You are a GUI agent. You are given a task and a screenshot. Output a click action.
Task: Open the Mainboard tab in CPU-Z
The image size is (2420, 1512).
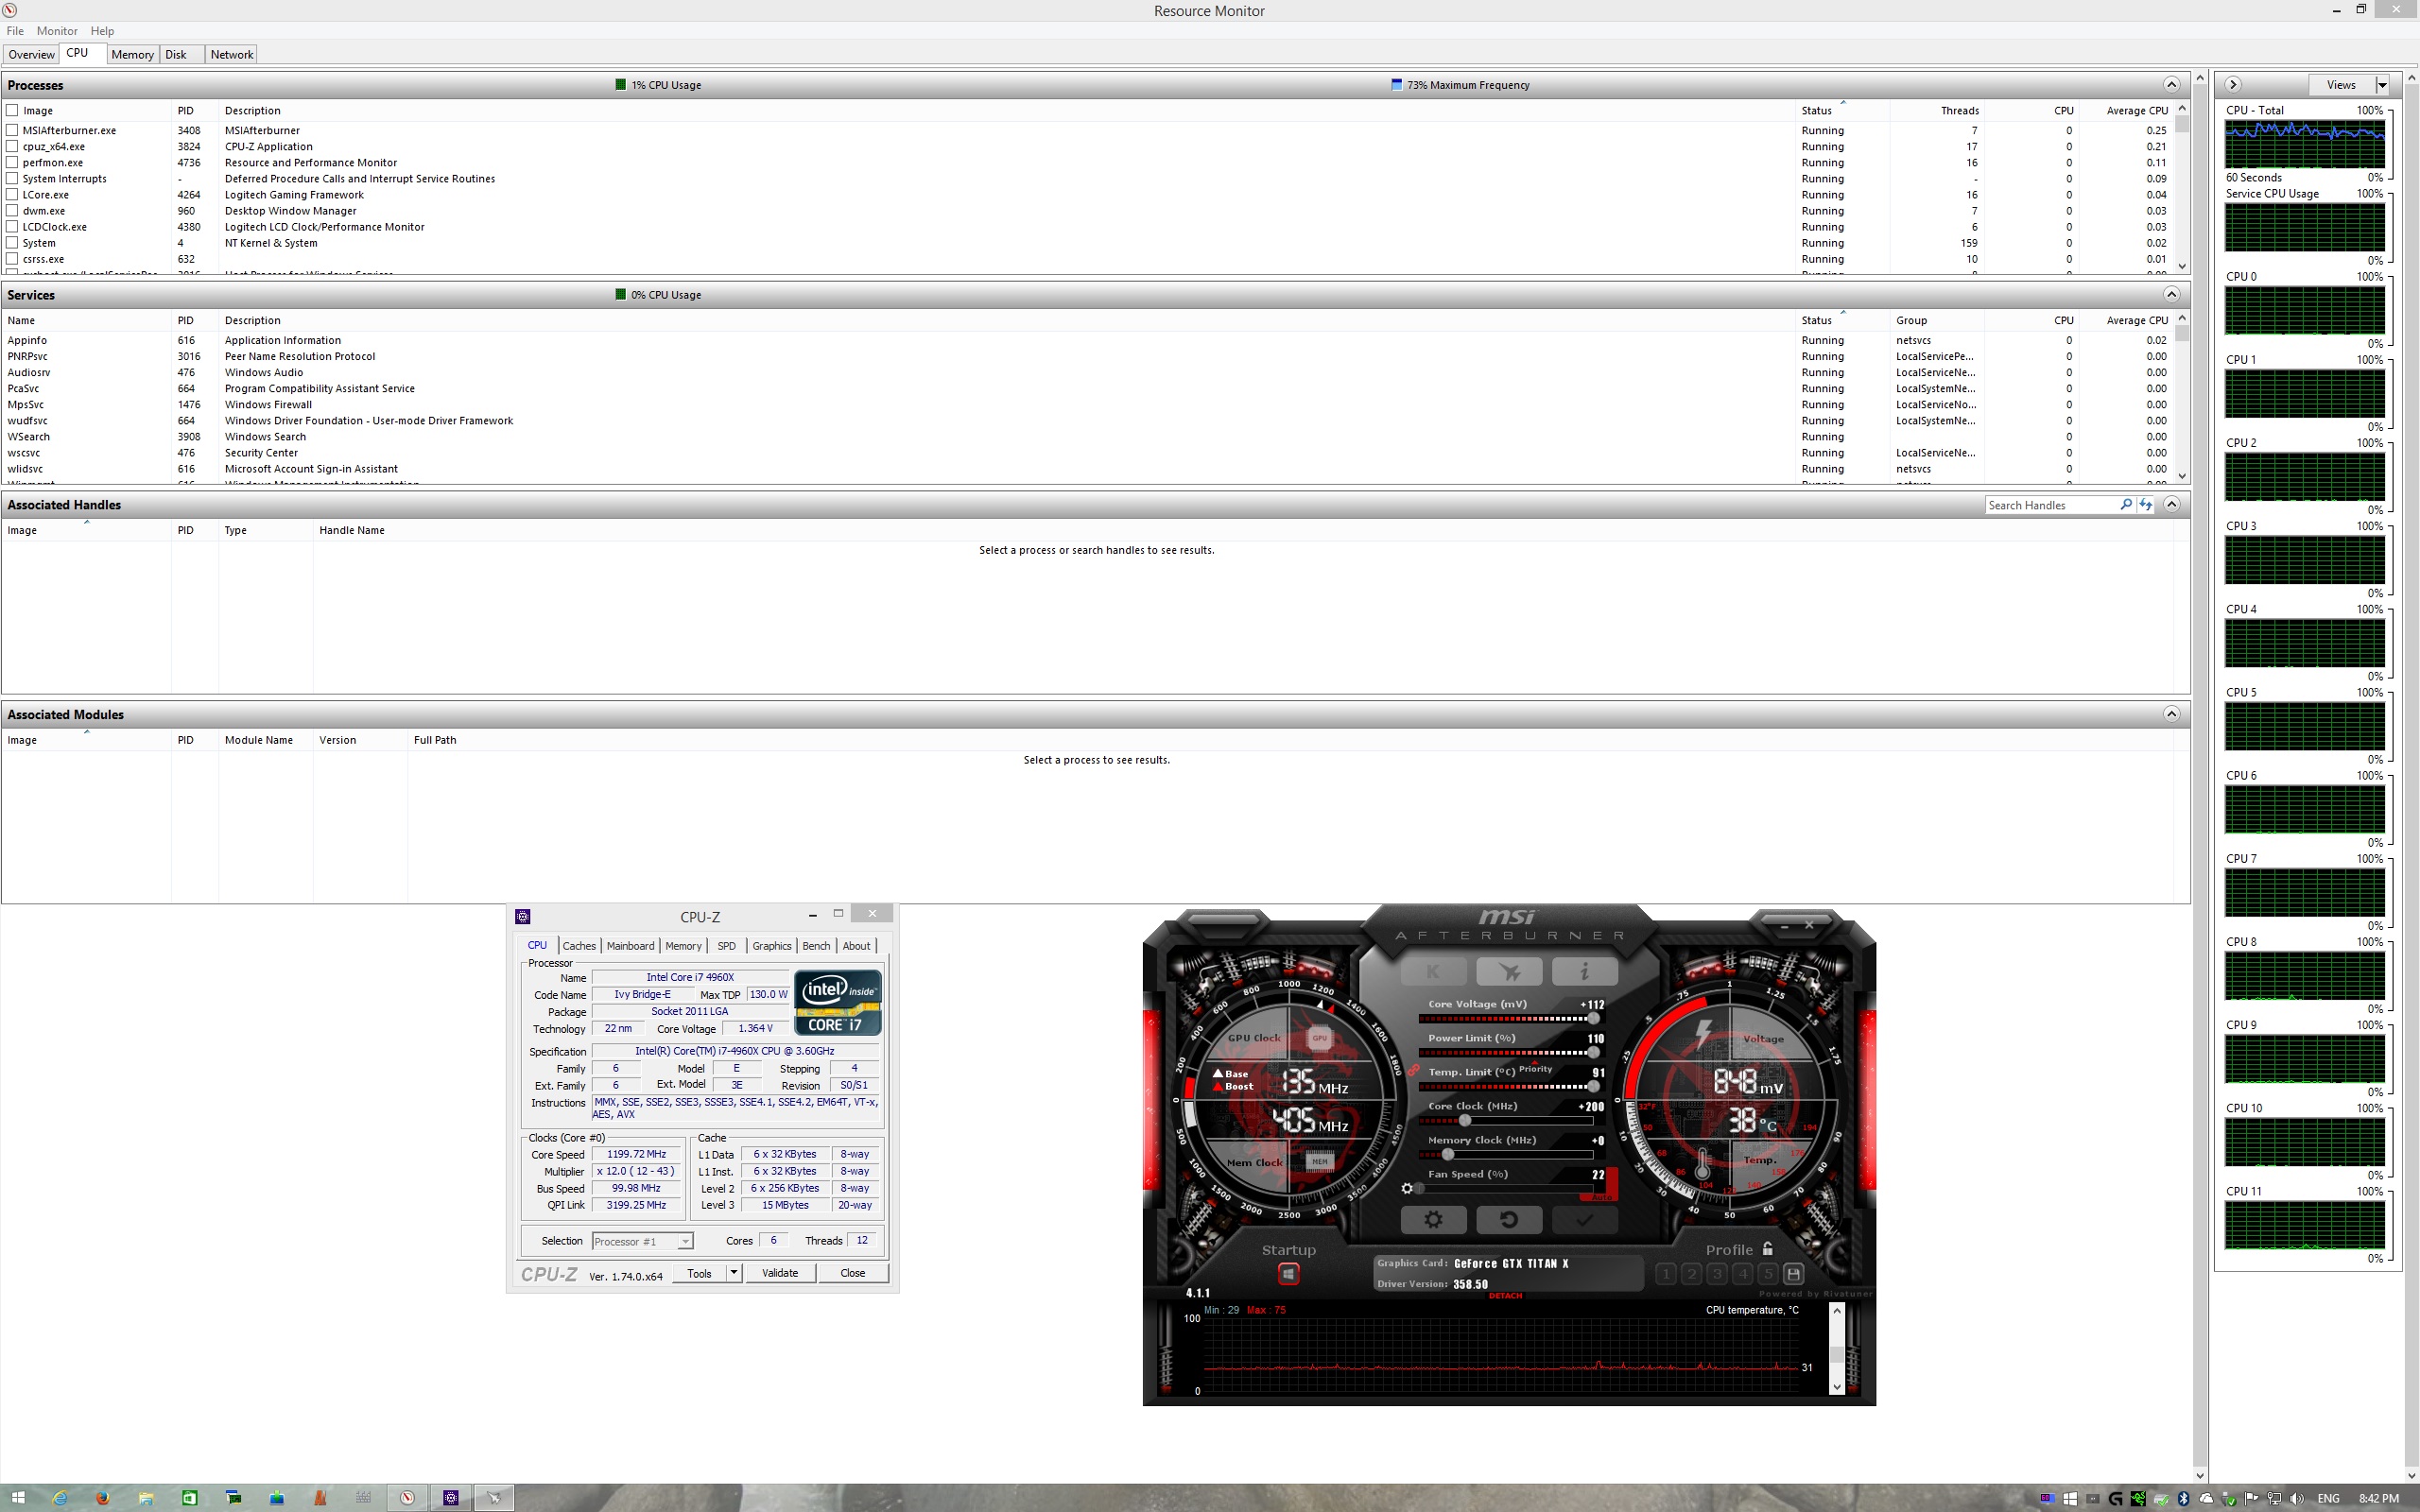[630, 946]
